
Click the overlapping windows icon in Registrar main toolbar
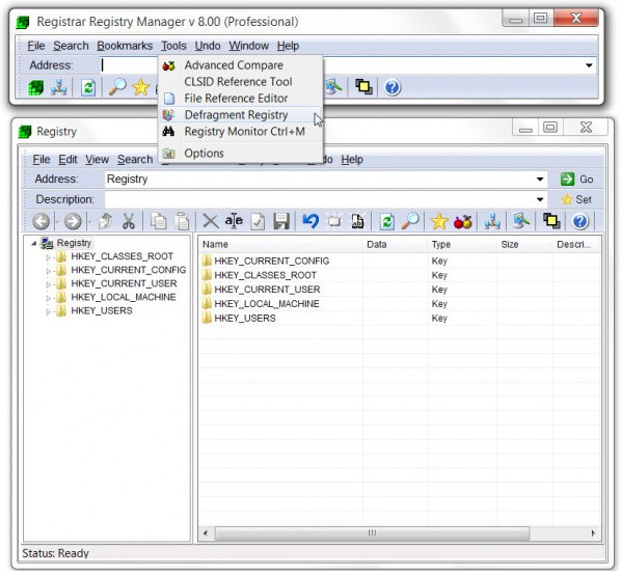(x=364, y=87)
